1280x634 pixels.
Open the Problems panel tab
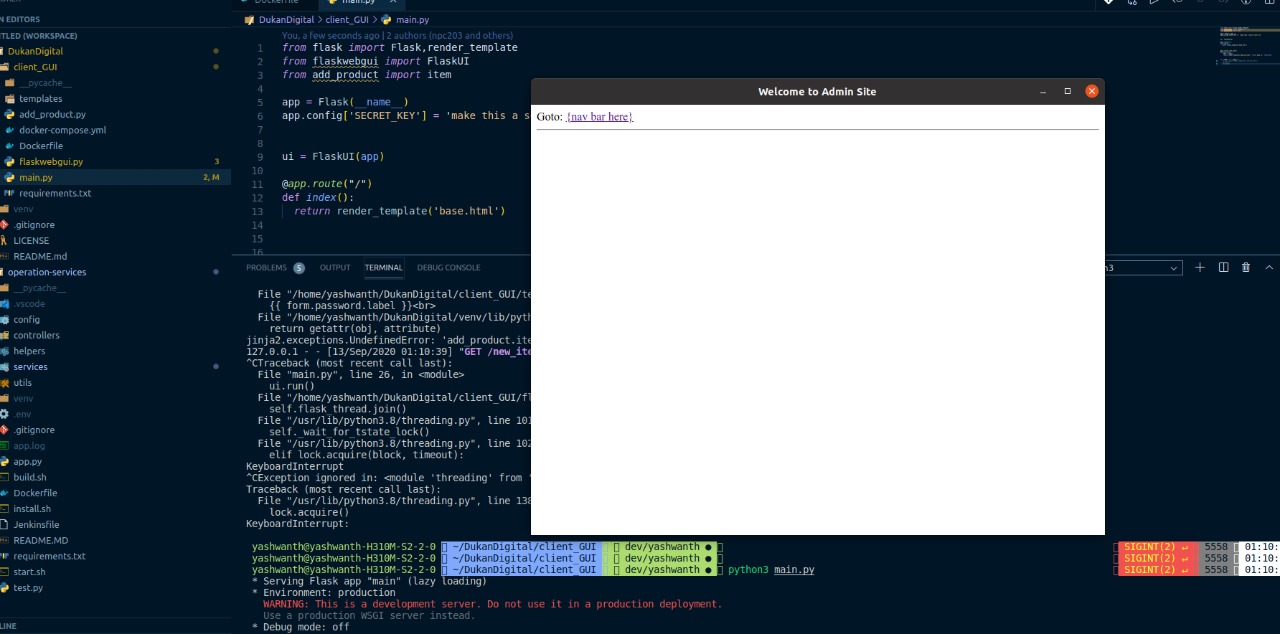(275, 267)
